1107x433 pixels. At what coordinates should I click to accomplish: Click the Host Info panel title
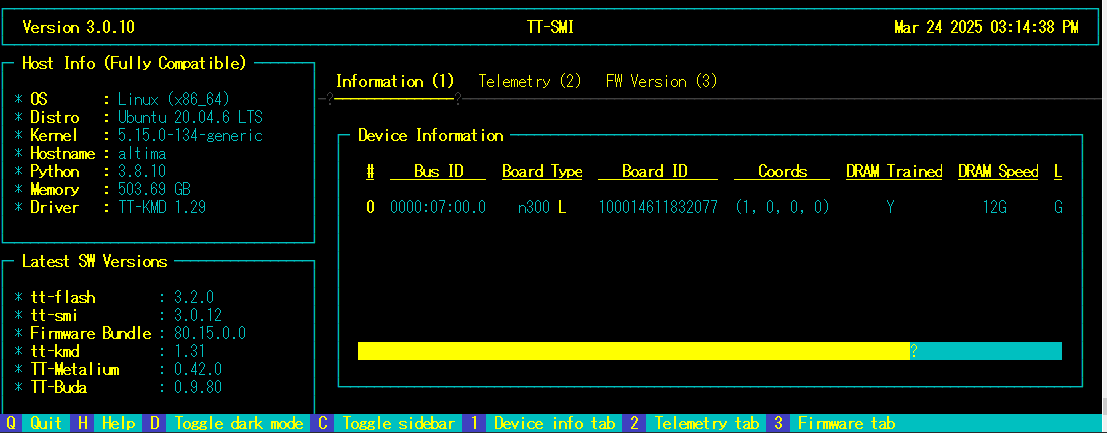coord(134,64)
